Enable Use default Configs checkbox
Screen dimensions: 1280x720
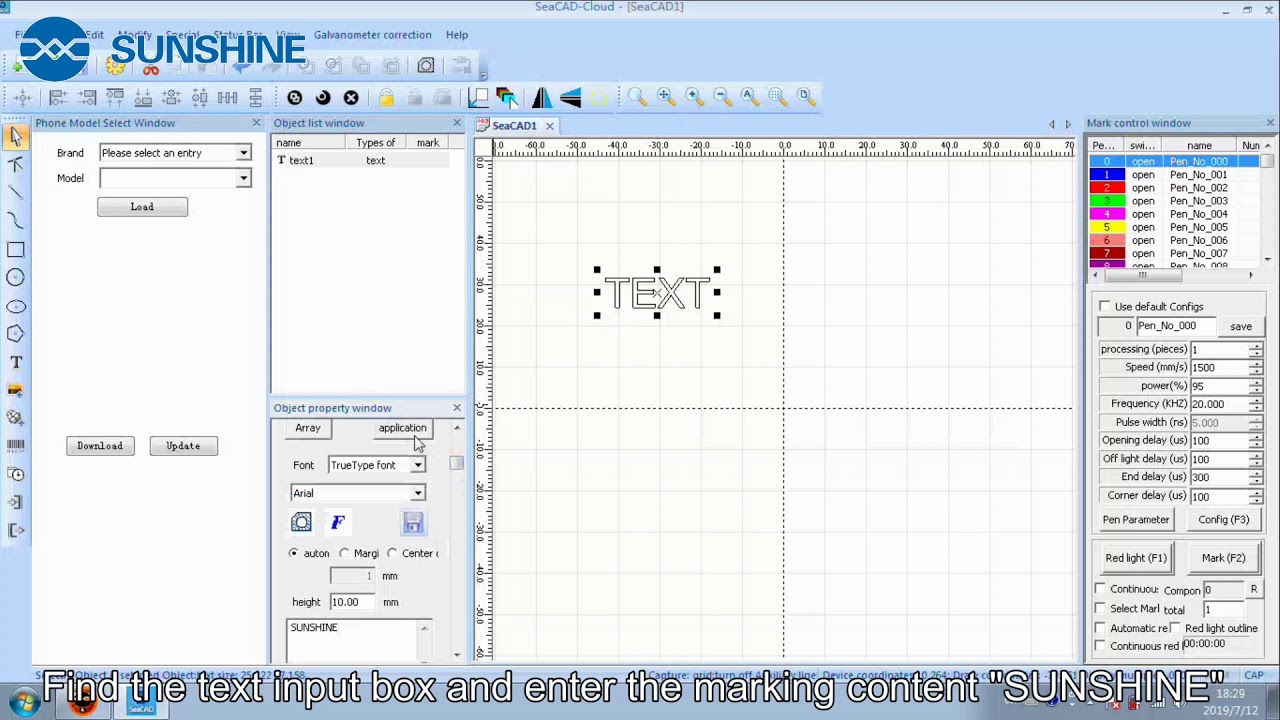(1105, 307)
